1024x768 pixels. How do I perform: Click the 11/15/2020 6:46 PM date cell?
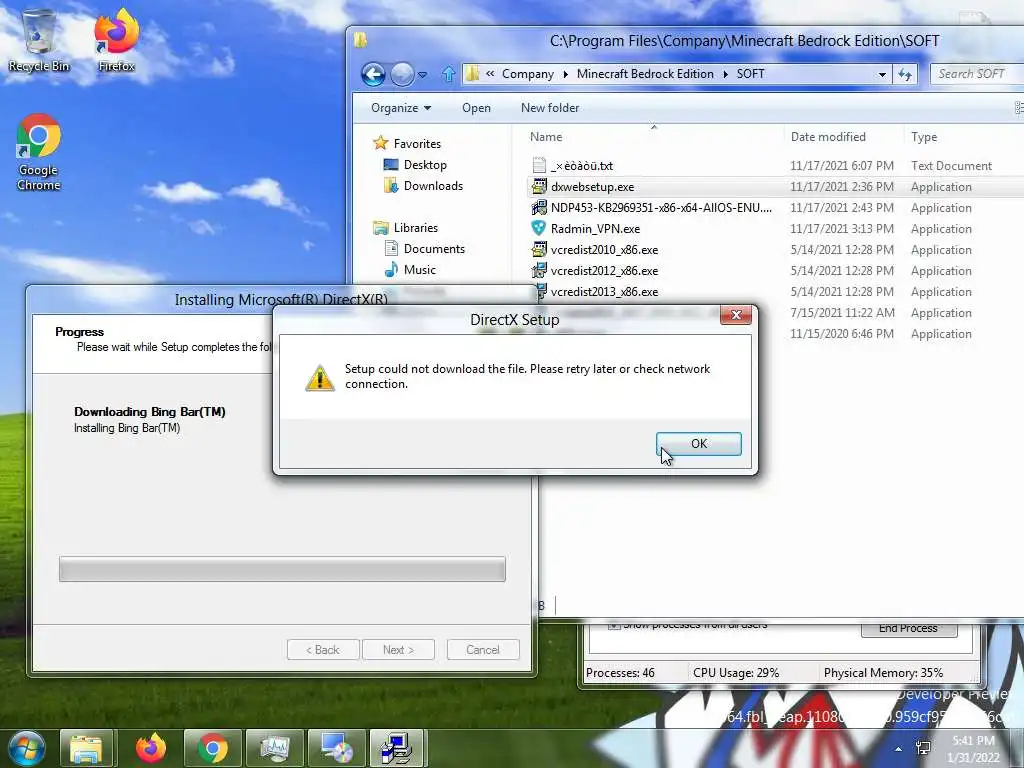pyautogui.click(x=842, y=334)
